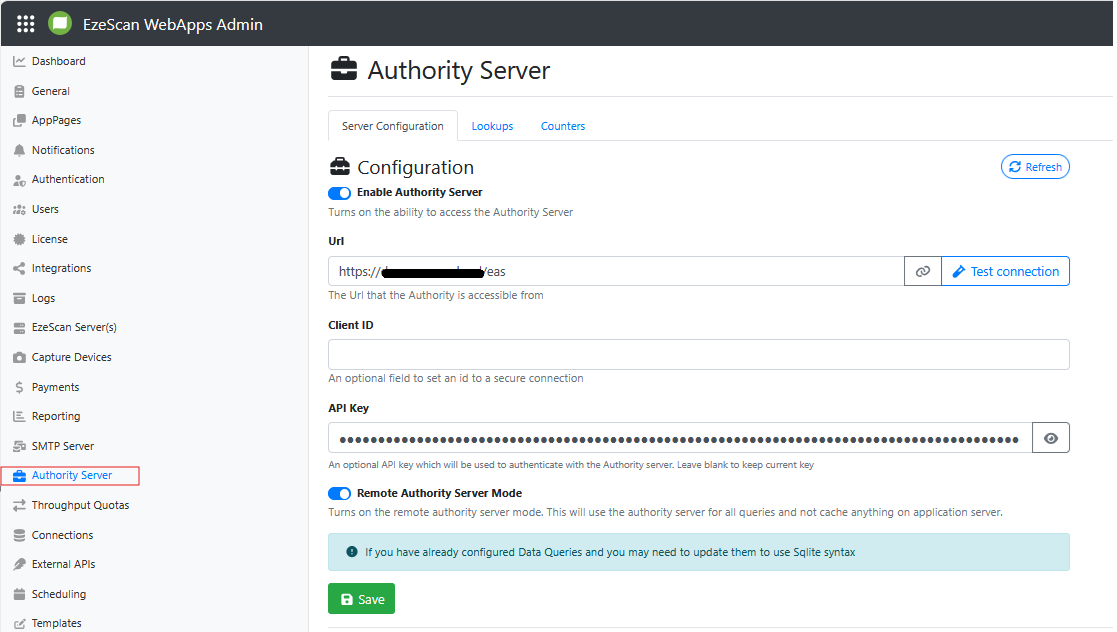Image resolution: width=1117 pixels, height=632 pixels.
Task: Click the Notifications bell icon
Action: click(19, 150)
